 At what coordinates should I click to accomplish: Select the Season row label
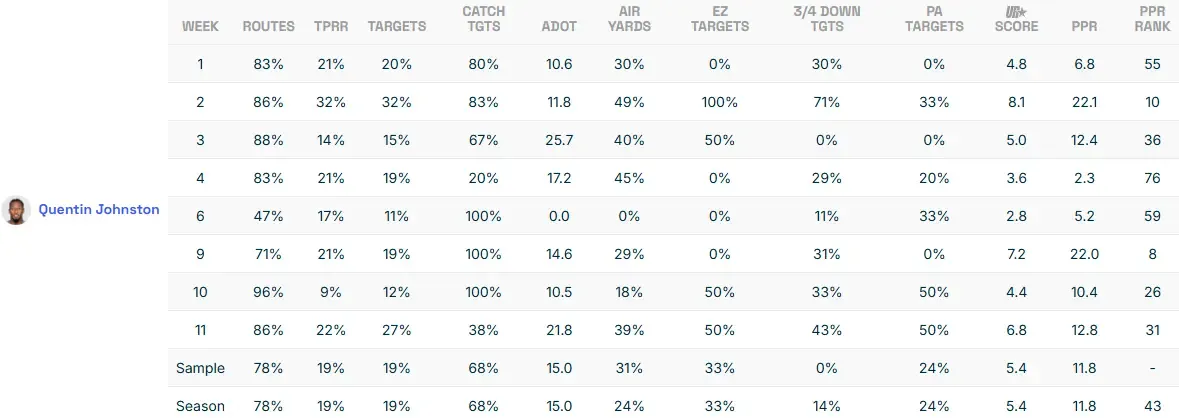pos(200,406)
